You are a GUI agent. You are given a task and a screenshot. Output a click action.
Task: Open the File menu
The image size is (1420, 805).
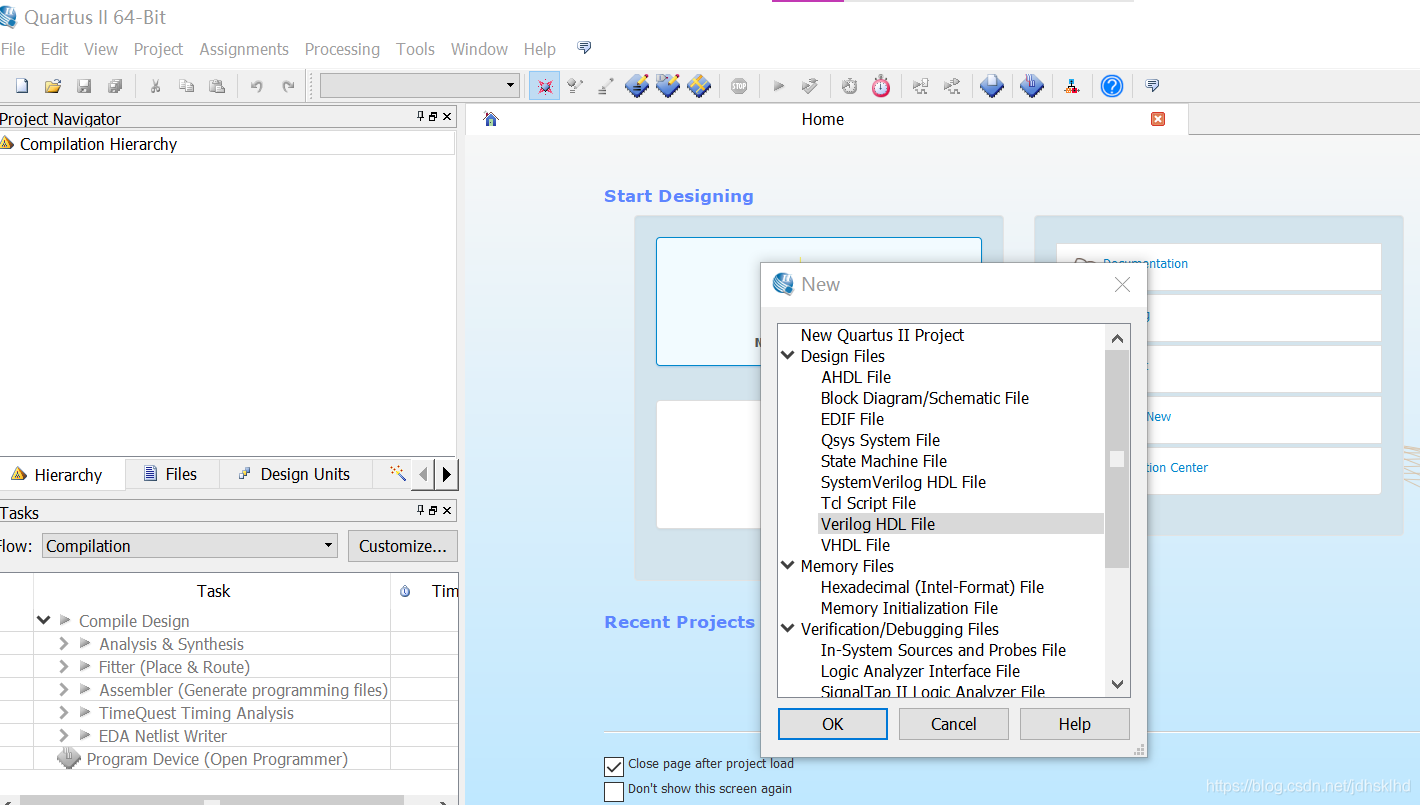coord(13,49)
